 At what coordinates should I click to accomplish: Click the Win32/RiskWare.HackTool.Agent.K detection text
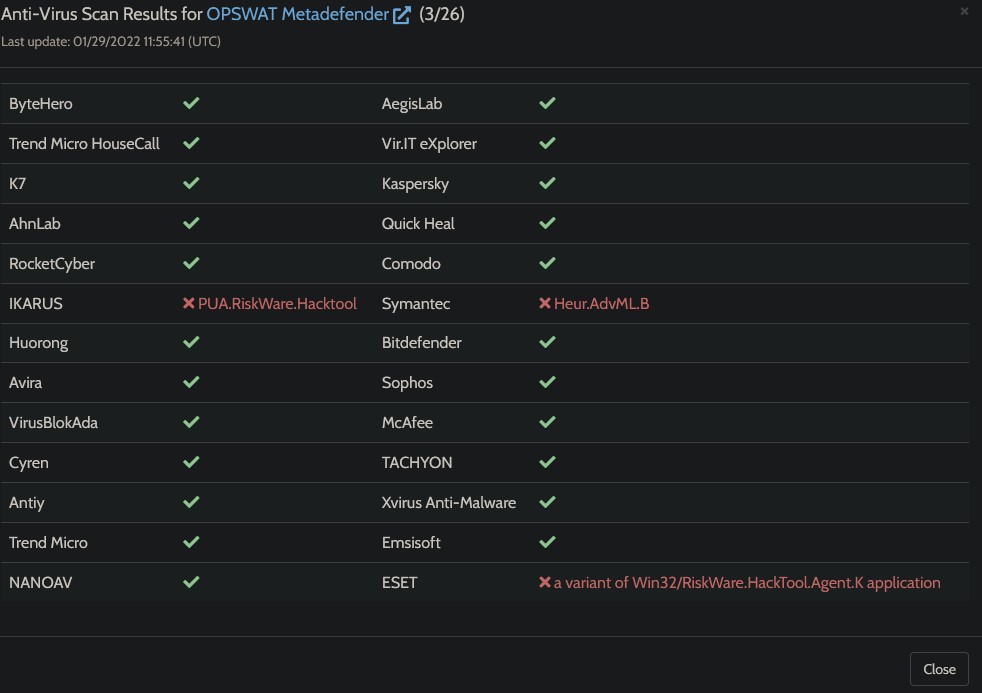tap(747, 582)
